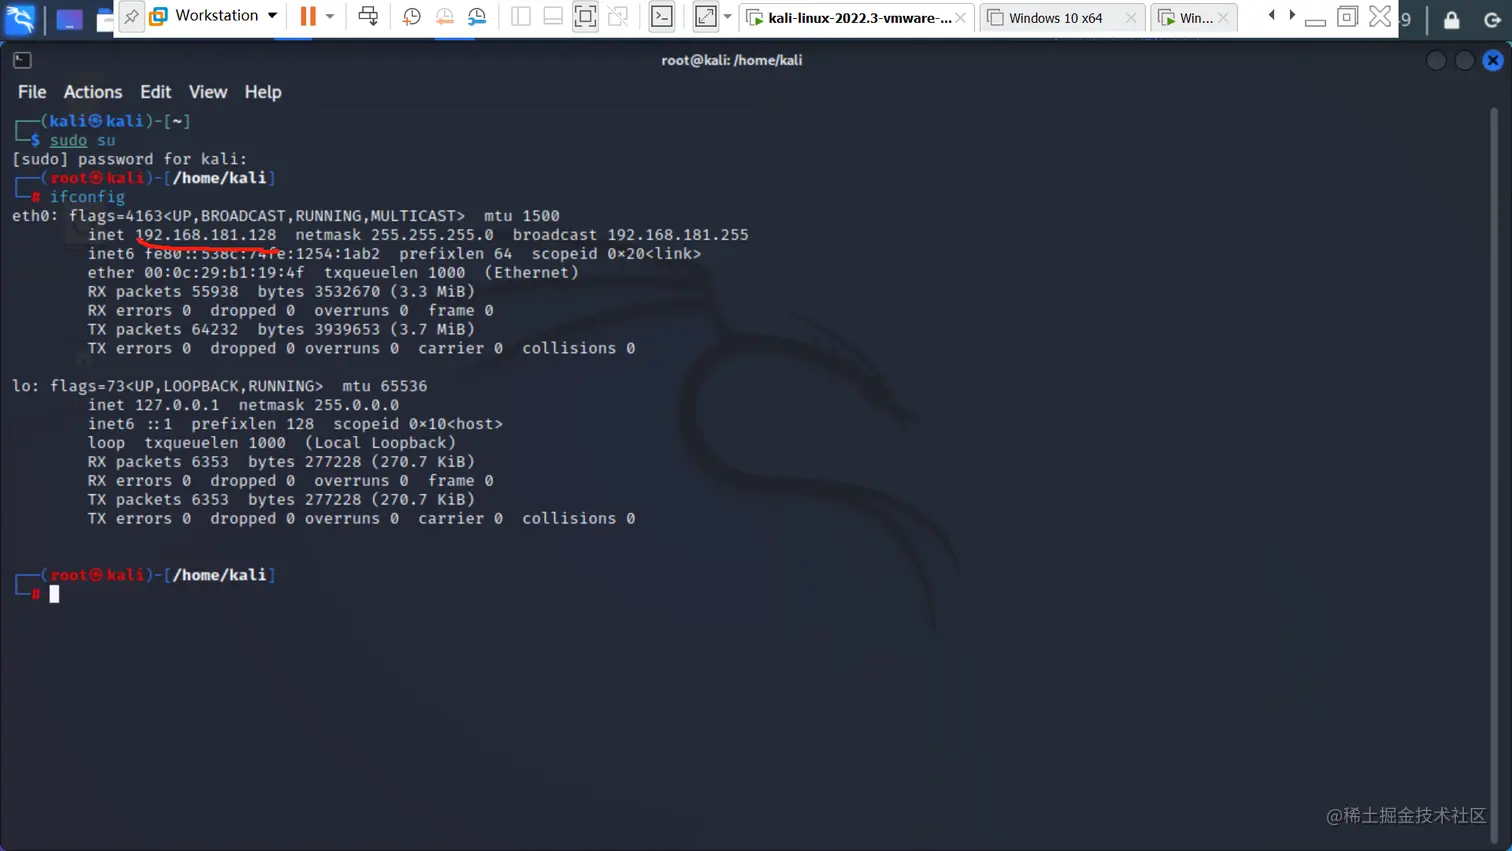This screenshot has height=851, width=1512.
Task: Click the MAC address 00:0c:29:b1:19:4f
Action: pyautogui.click(x=224, y=273)
